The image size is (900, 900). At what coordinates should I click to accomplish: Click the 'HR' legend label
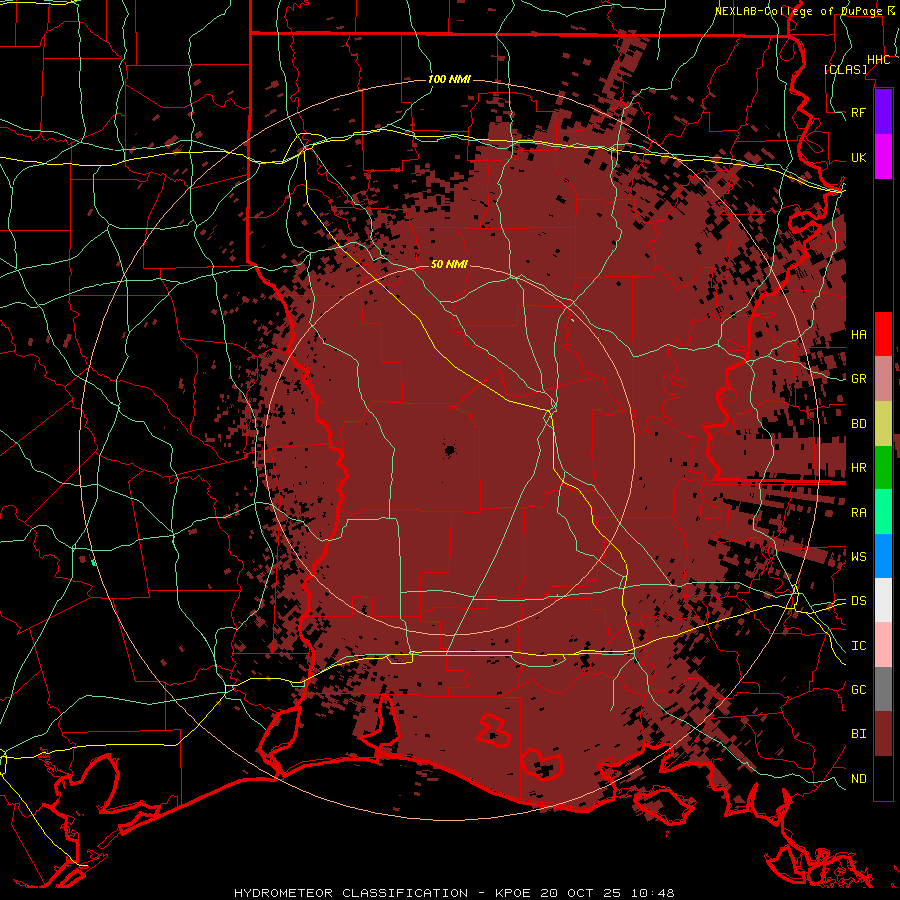[859, 468]
